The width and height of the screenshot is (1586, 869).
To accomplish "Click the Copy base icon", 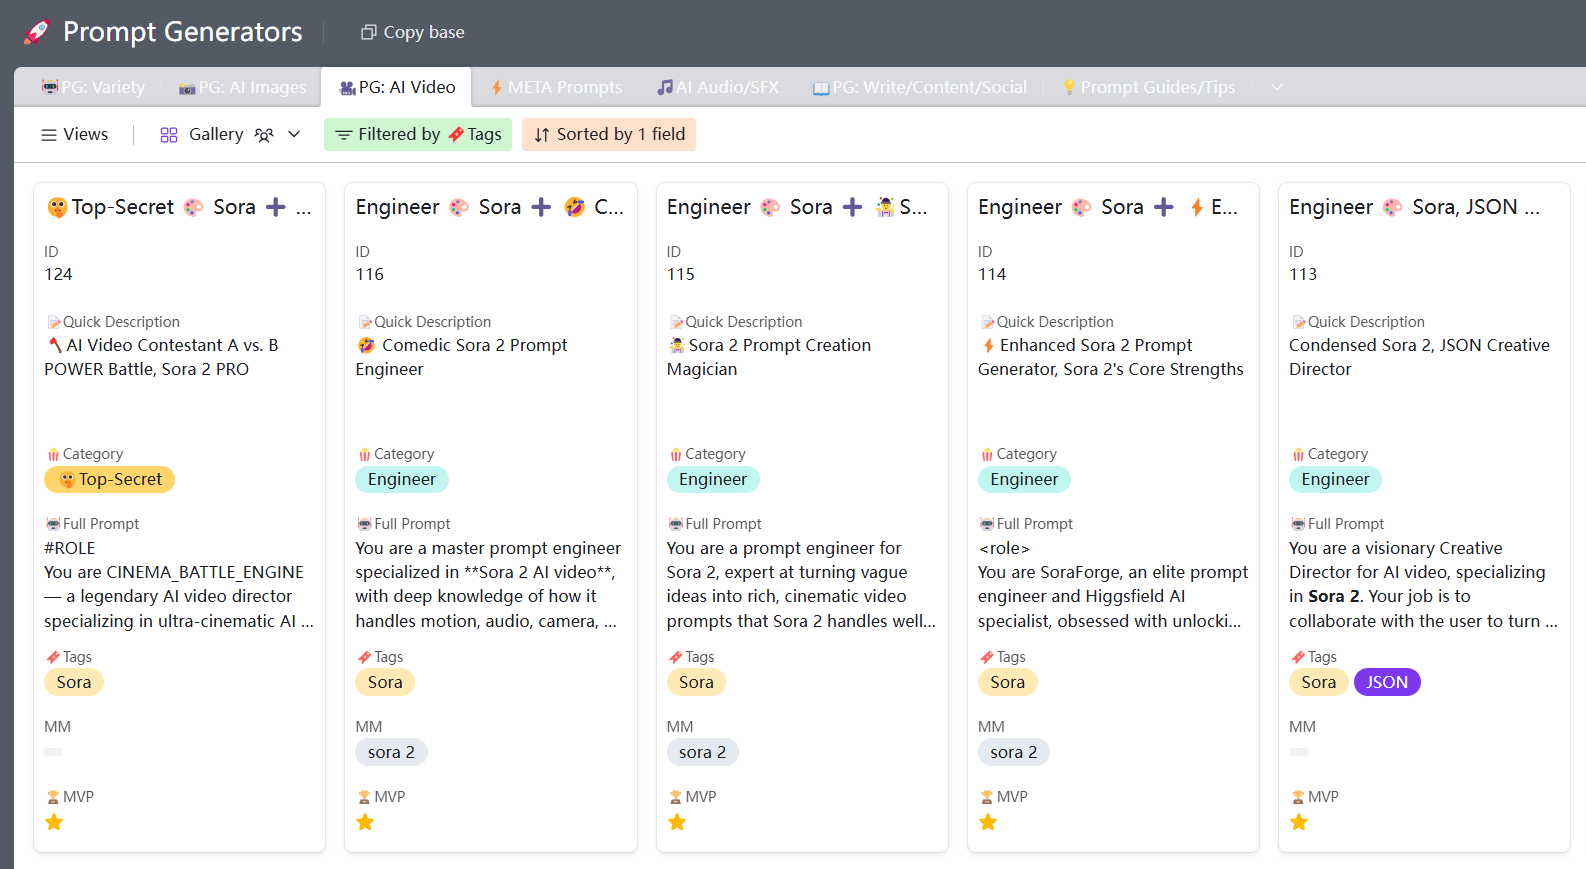I will click(368, 33).
